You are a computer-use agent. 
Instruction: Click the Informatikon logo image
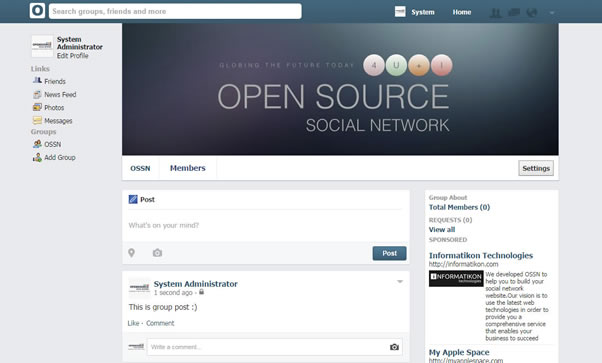[456, 278]
